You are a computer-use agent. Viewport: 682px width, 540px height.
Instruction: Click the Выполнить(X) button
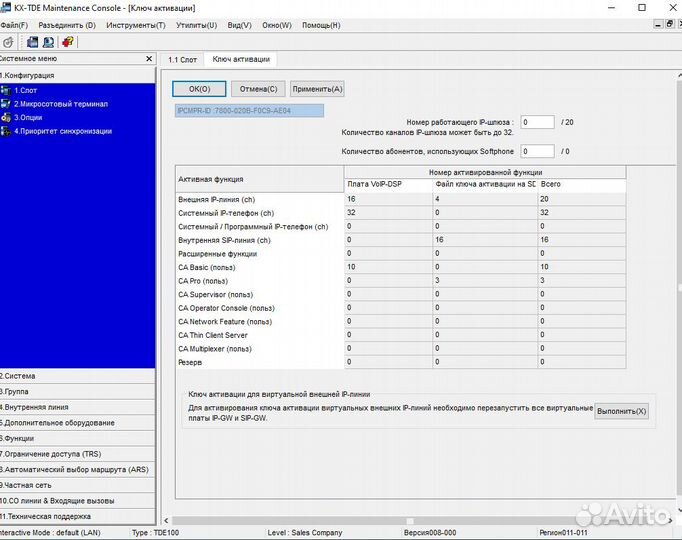[621, 411]
